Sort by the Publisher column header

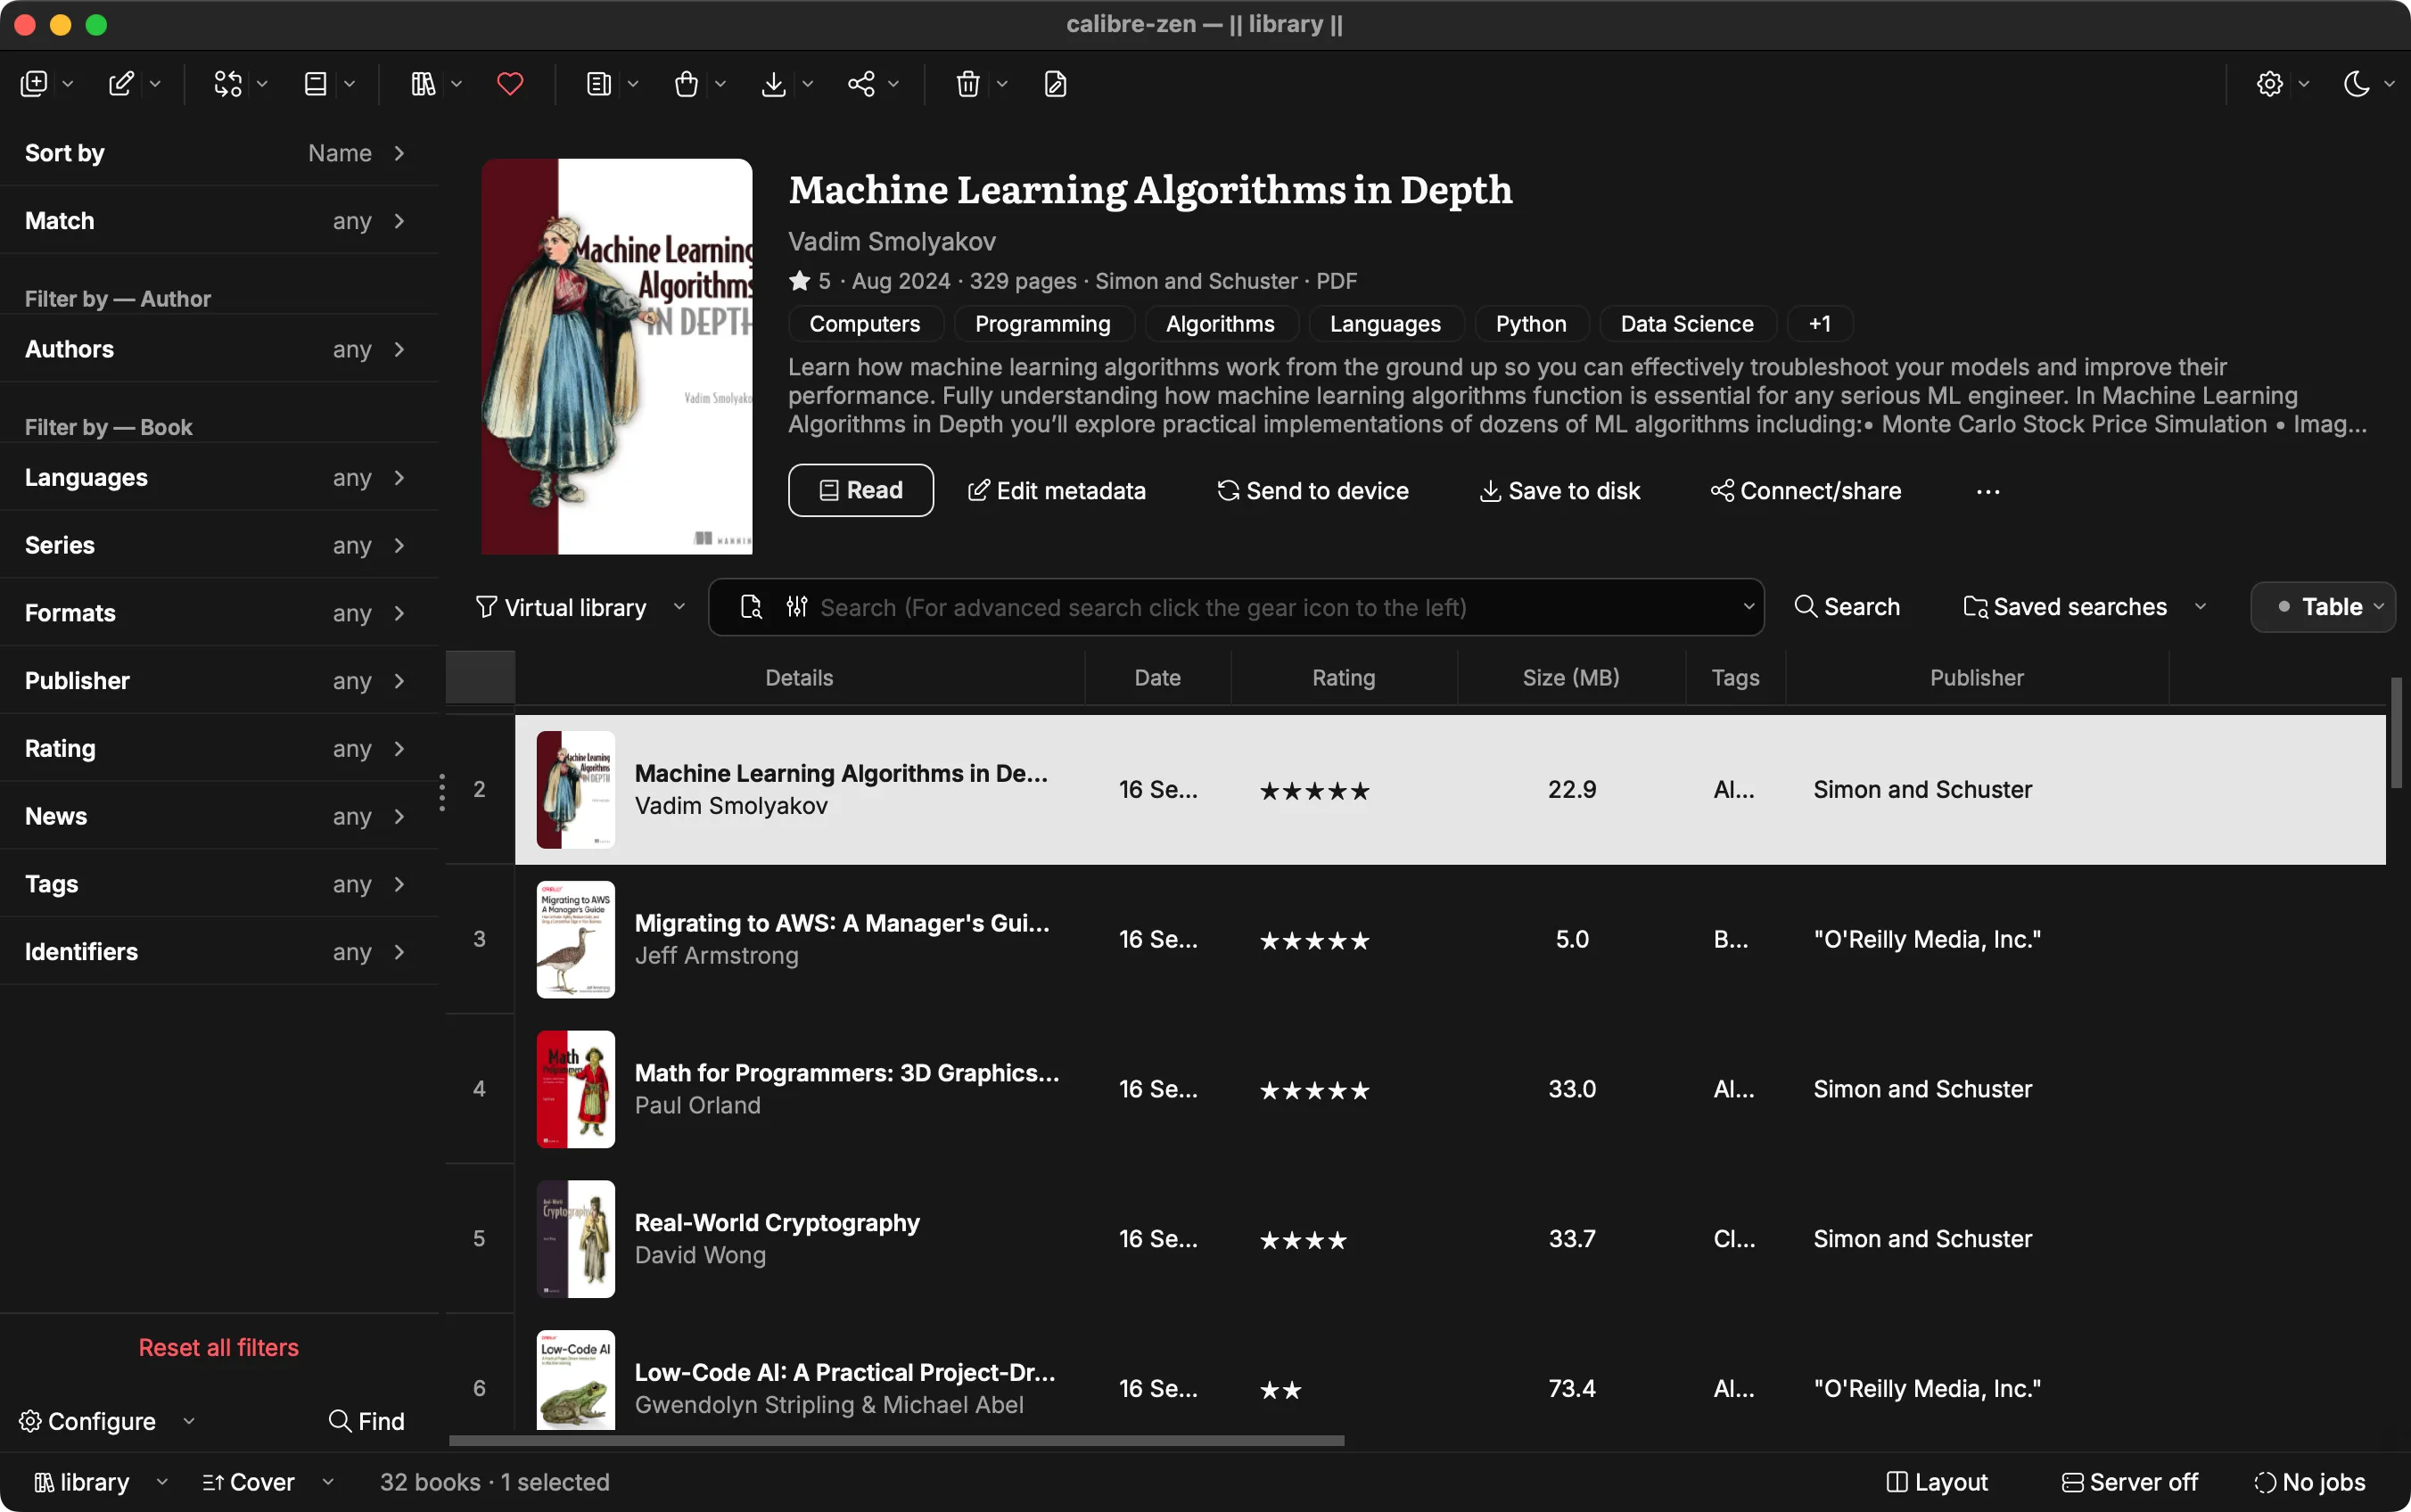(x=1976, y=678)
